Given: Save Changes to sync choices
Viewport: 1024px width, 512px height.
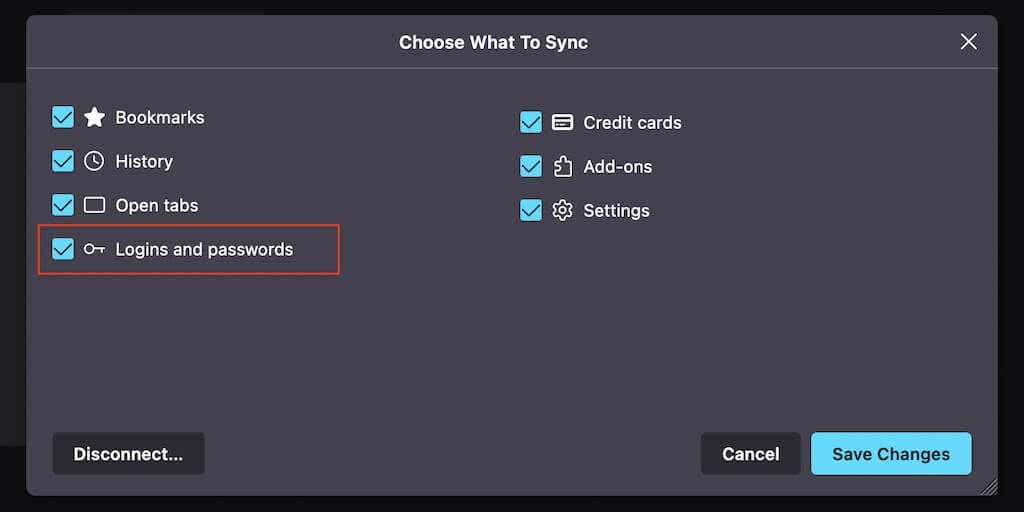Looking at the screenshot, I should coord(891,454).
